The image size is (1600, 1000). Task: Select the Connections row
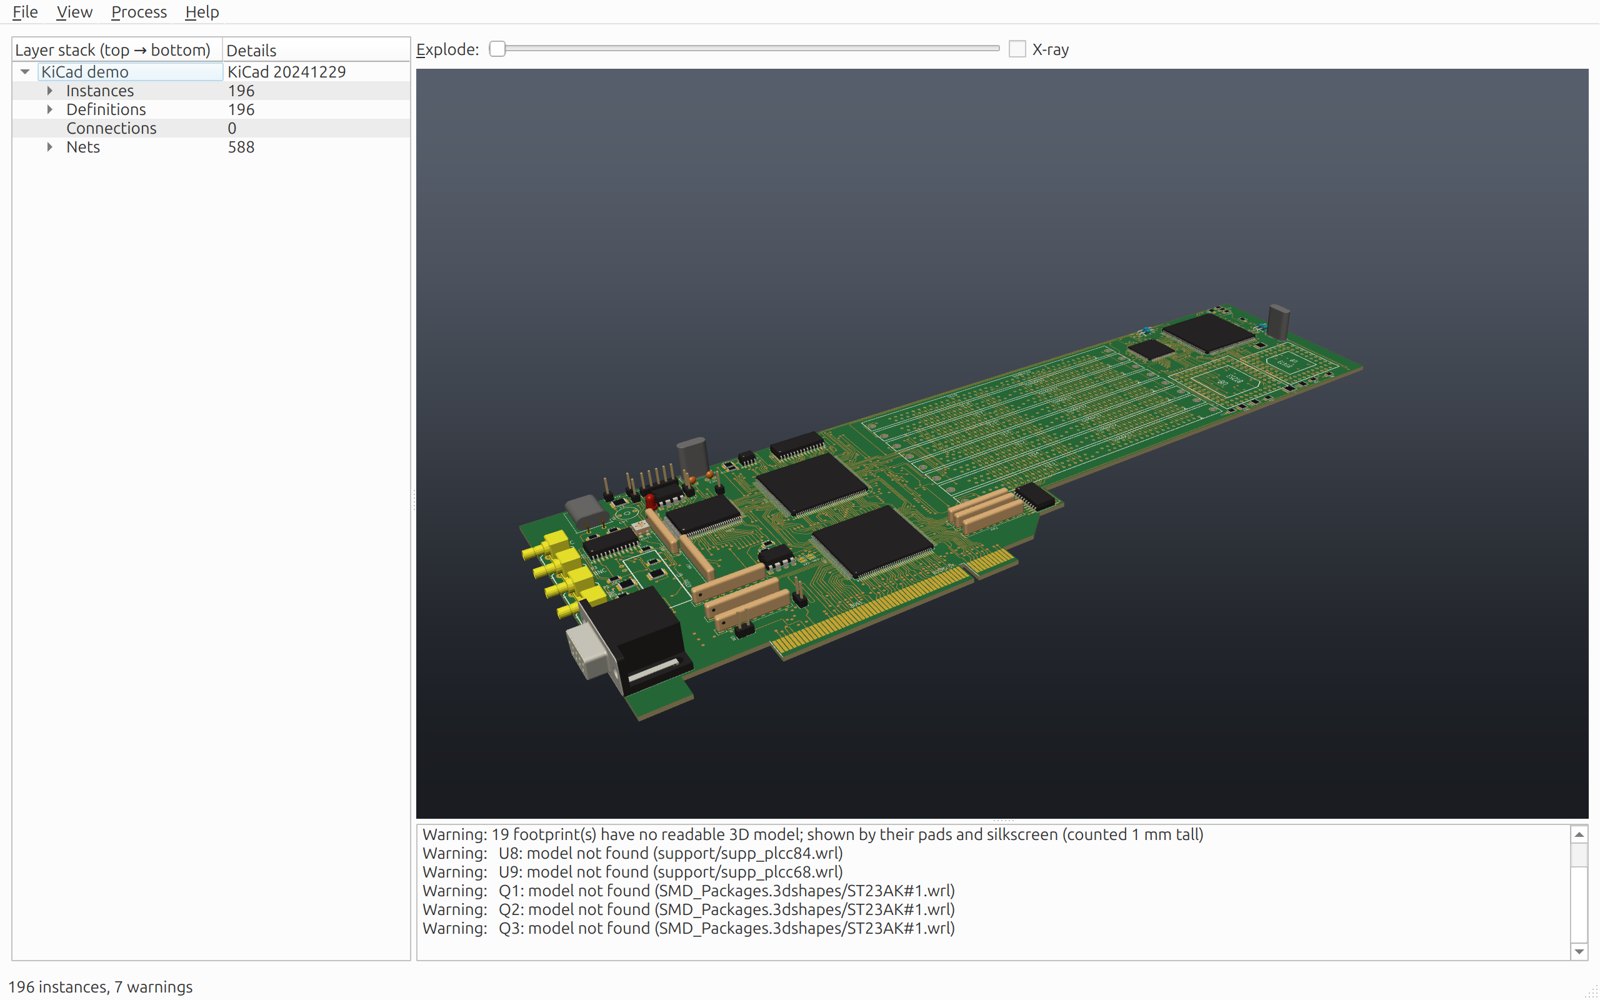[211, 128]
